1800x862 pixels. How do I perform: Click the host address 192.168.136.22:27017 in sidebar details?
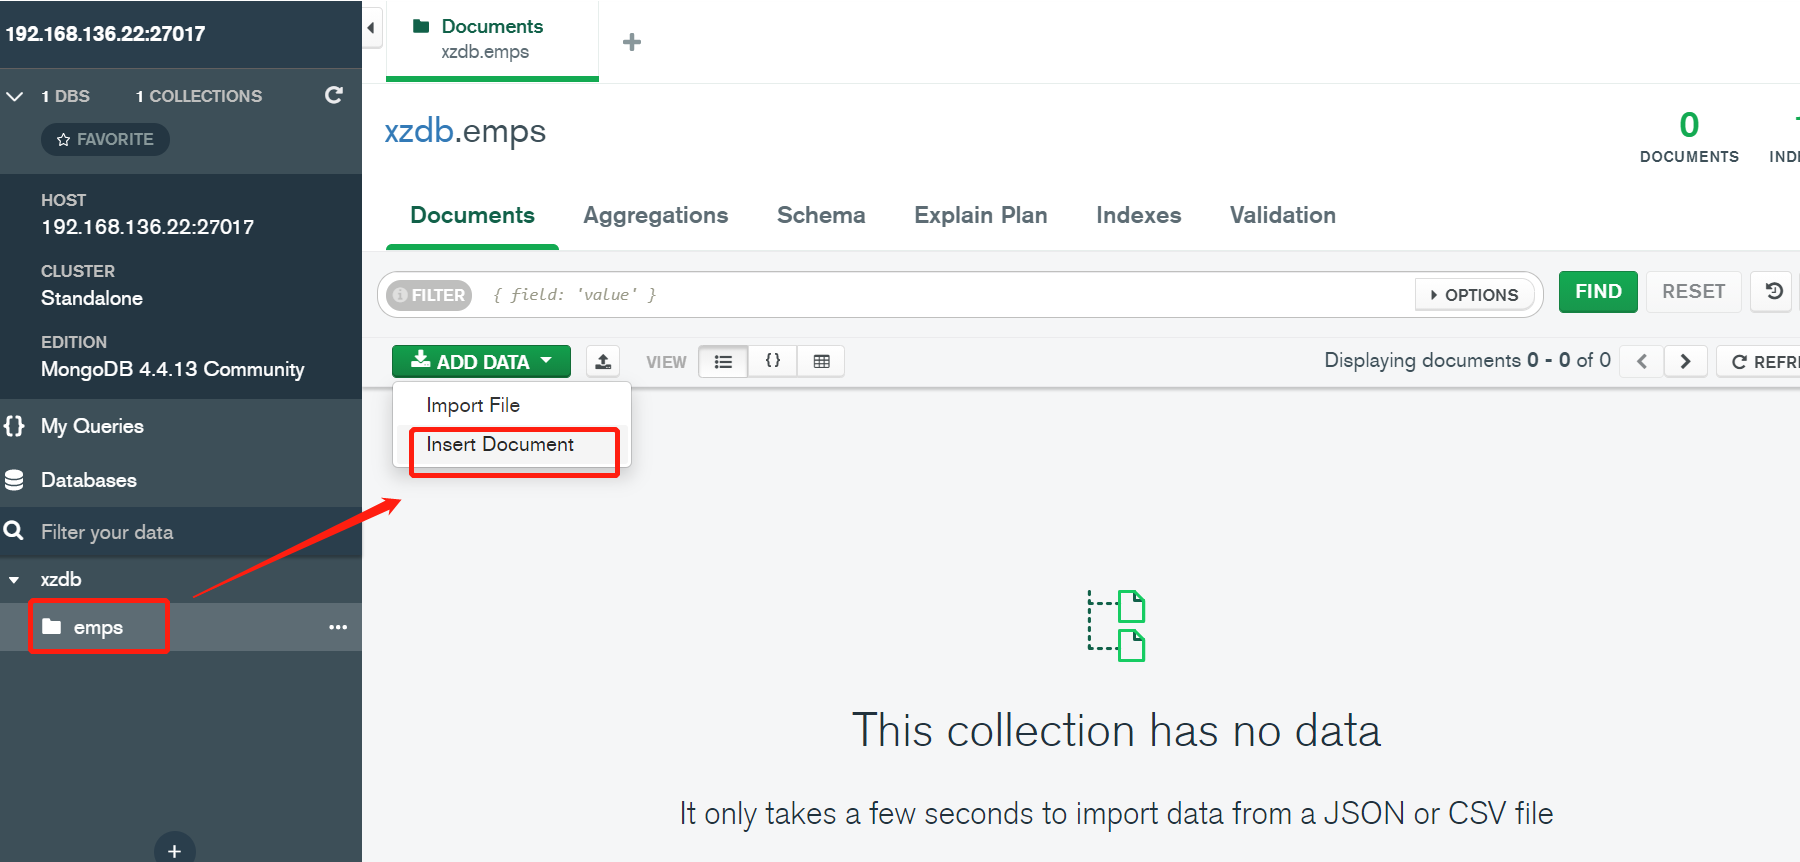click(x=147, y=227)
